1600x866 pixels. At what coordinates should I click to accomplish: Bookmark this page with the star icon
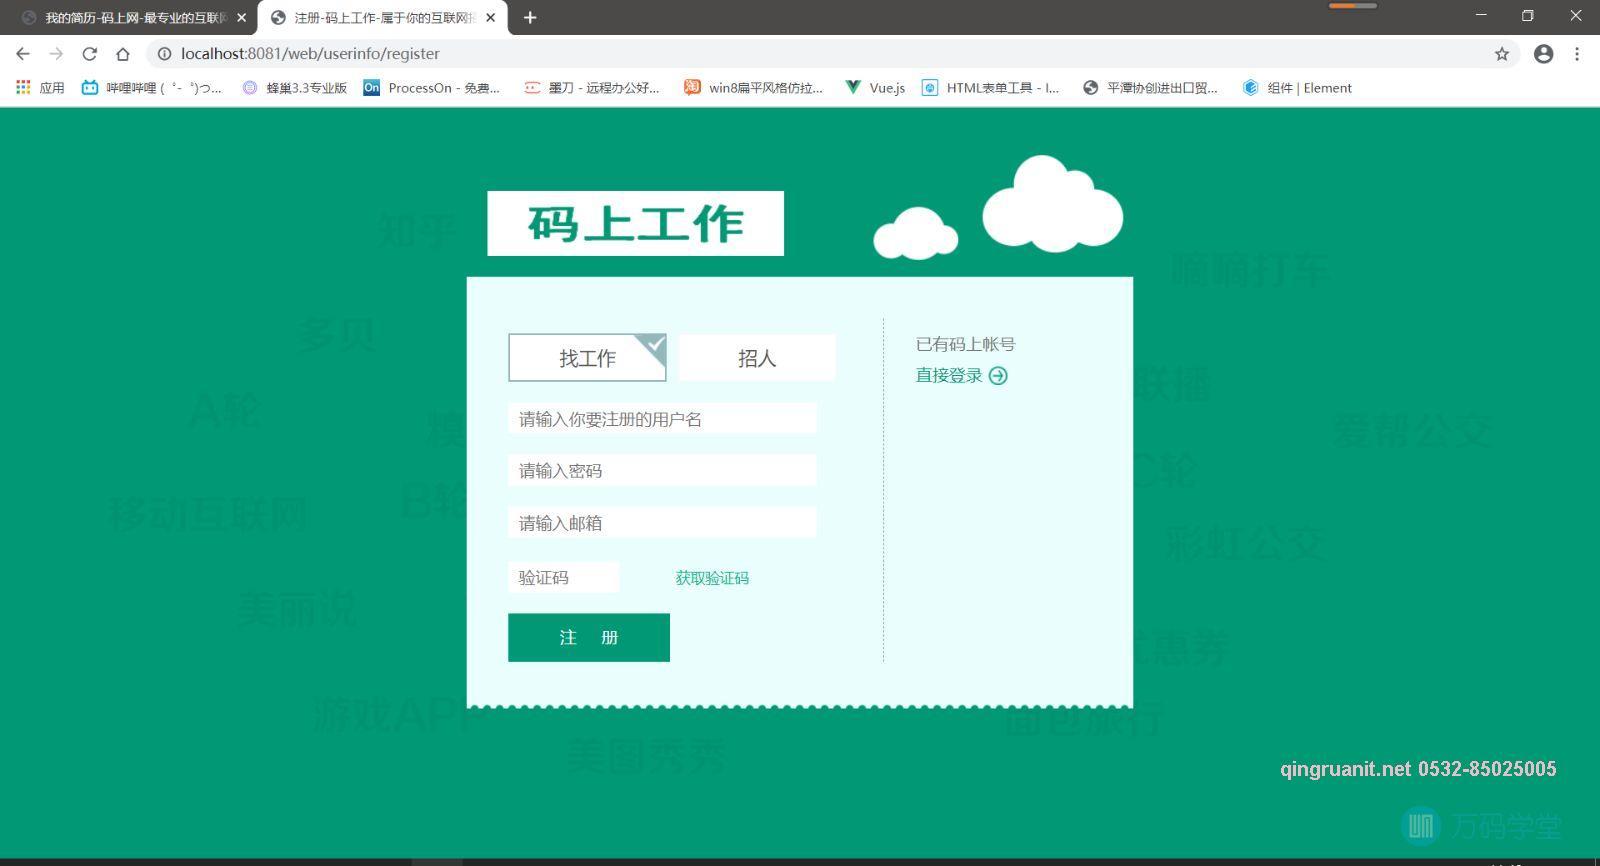1501,54
